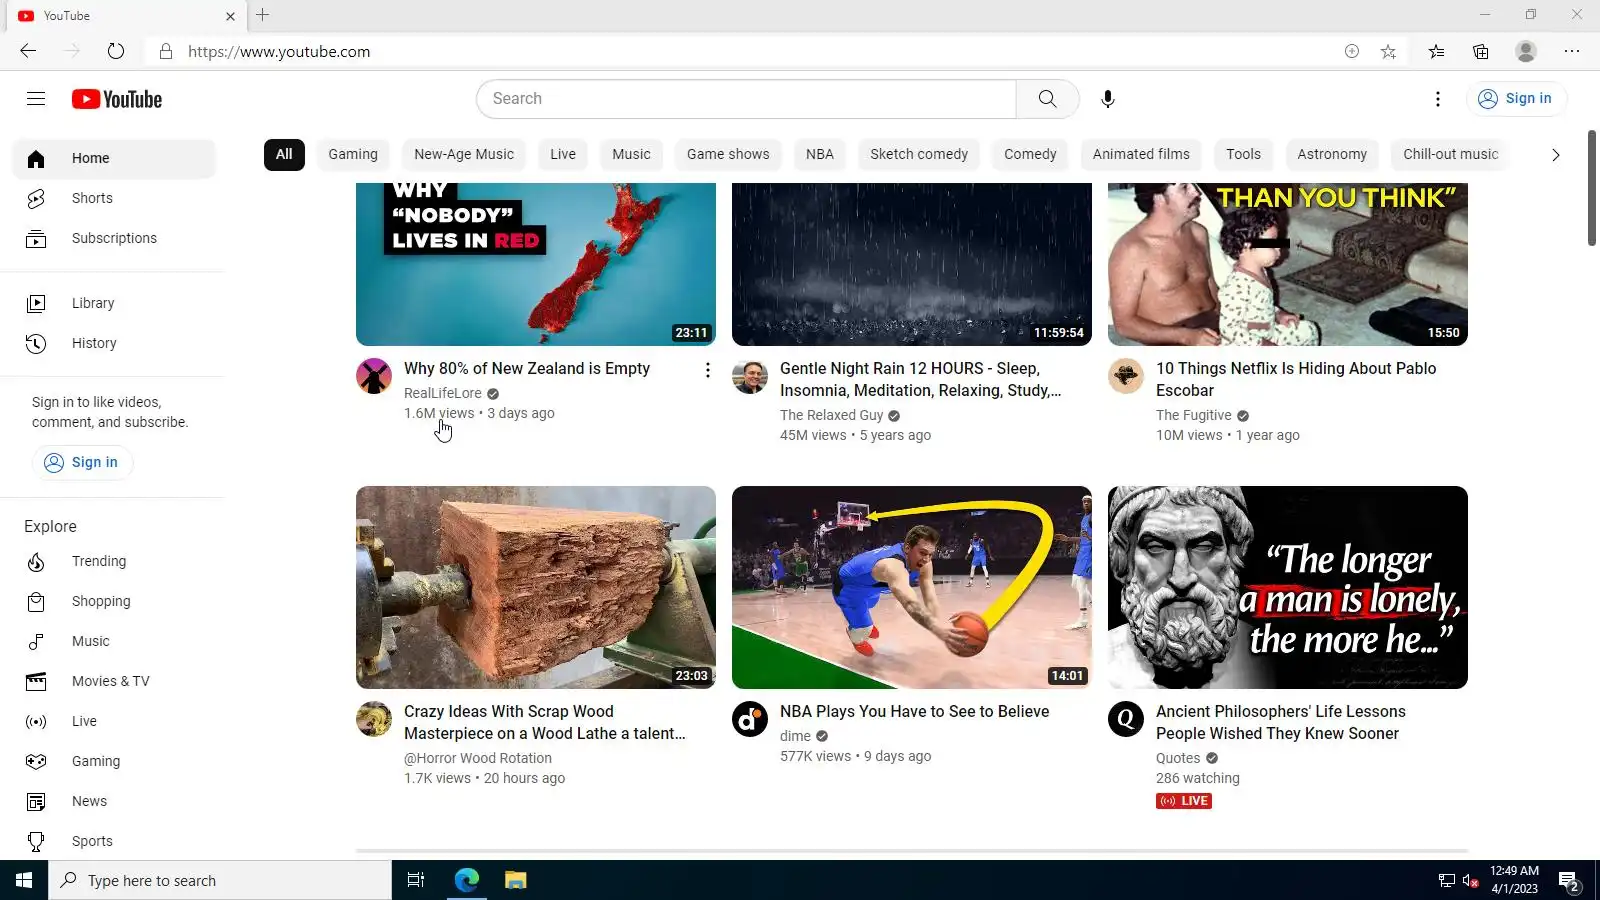Viewport: 1600px width, 900px height.
Task: Open Subscriptions in sidebar
Action: 114,238
